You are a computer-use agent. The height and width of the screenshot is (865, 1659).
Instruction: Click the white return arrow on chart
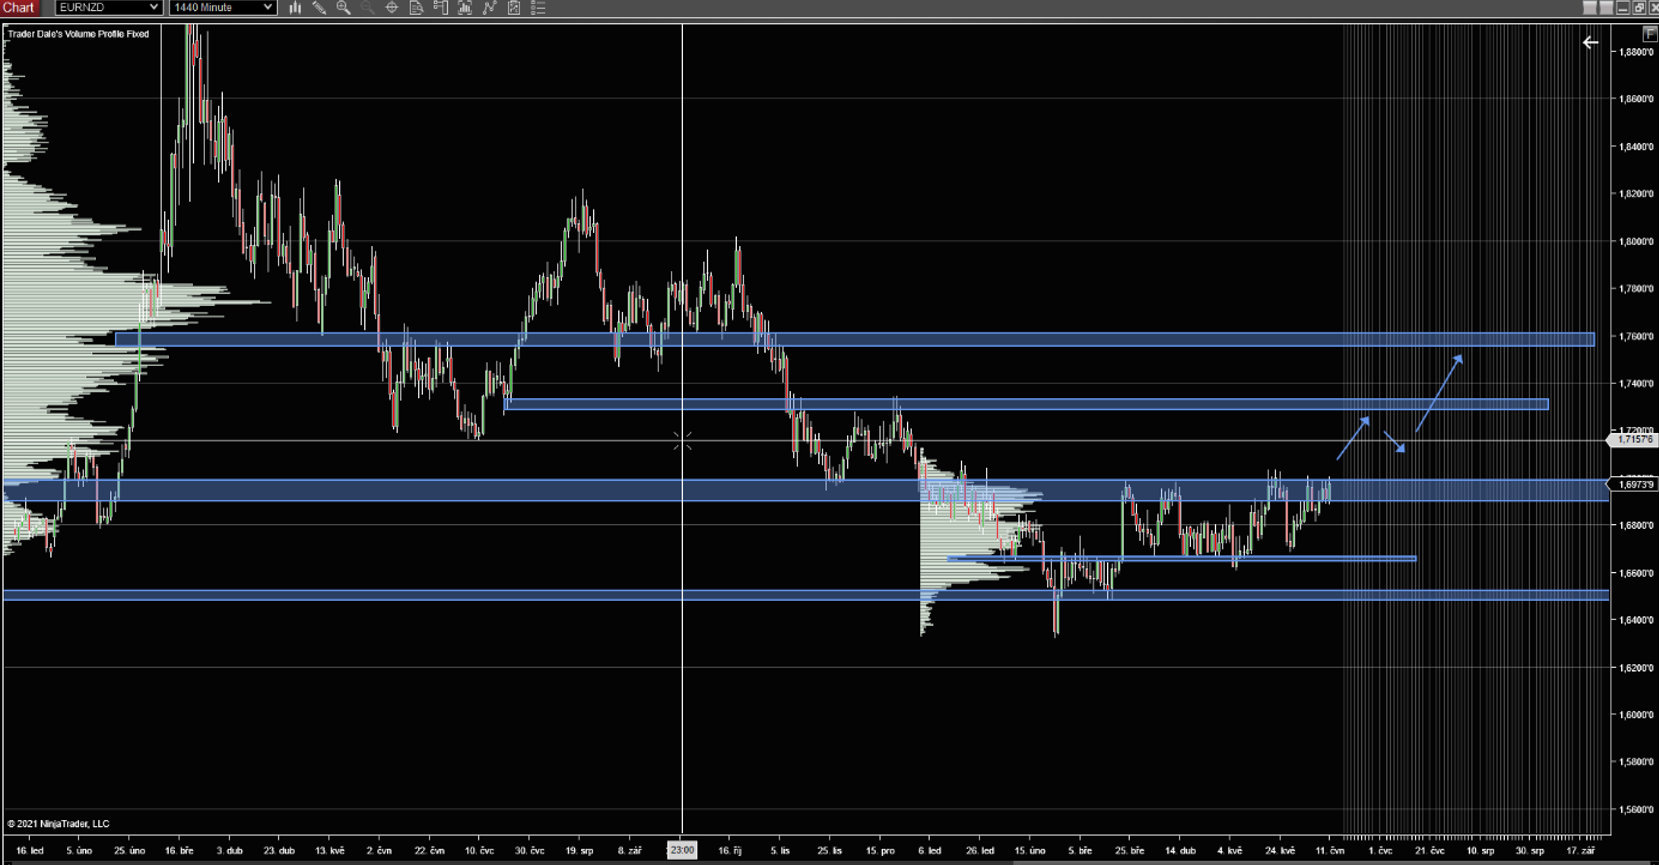(x=1590, y=43)
